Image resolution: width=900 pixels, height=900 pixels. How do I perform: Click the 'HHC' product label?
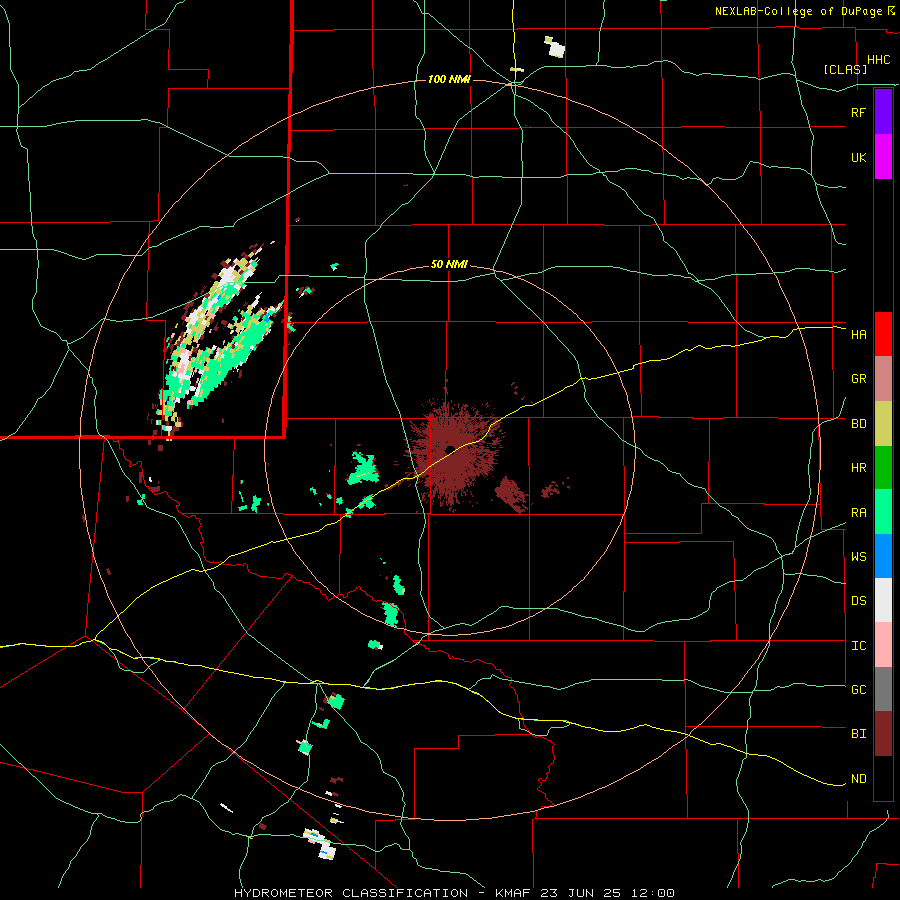(x=878, y=60)
